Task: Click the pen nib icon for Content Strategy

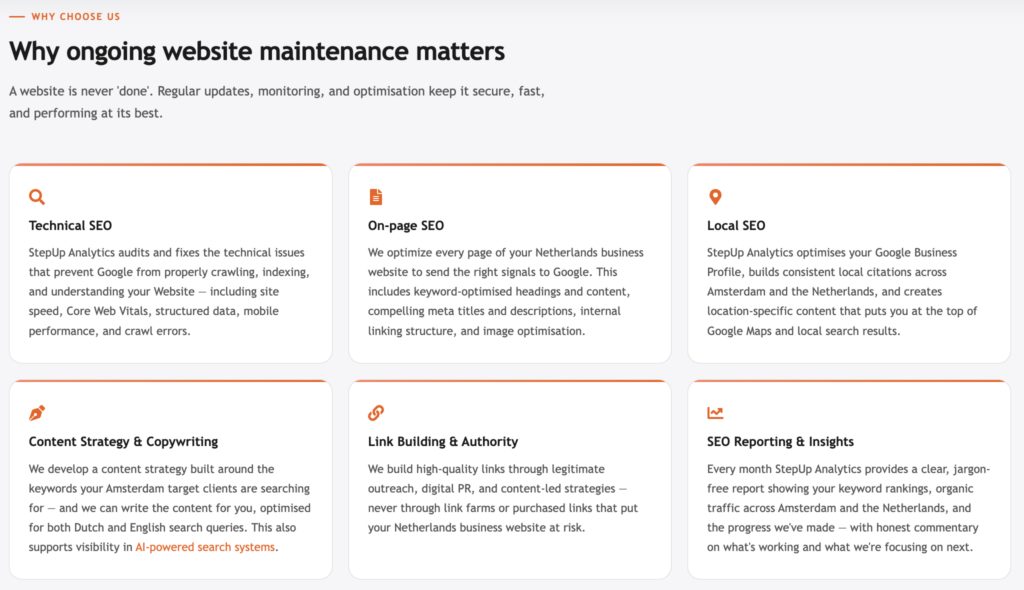Action: [x=37, y=413]
